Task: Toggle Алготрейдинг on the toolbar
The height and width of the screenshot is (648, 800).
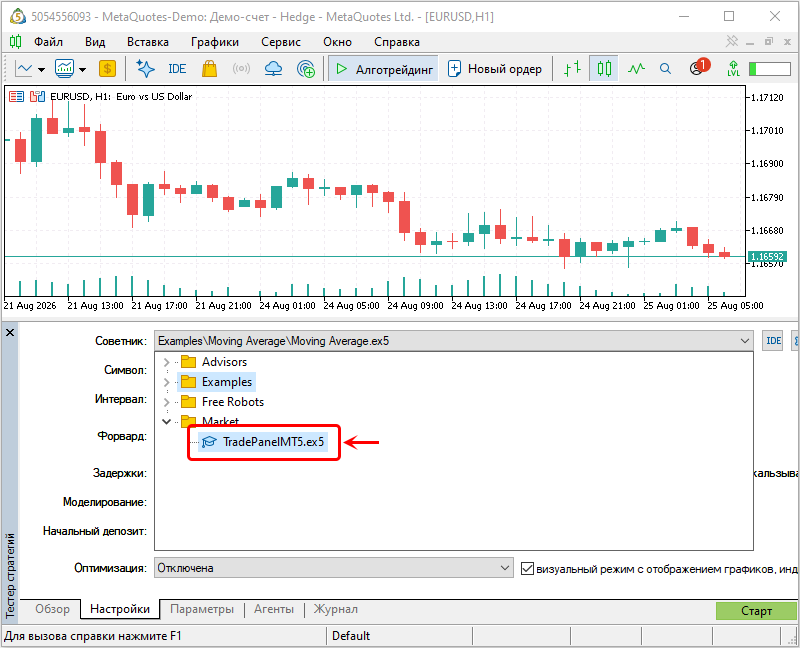Action: click(383, 69)
